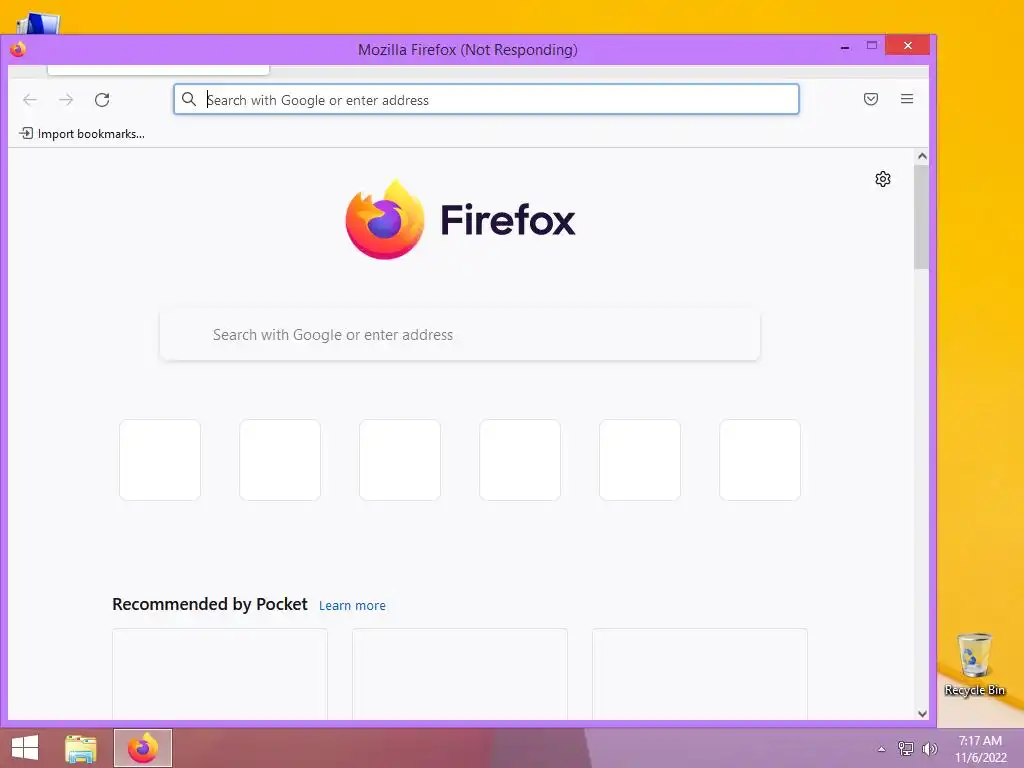Click the desktop icon behind Firefox window
This screenshot has width=1024, height=768.
[x=38, y=25]
